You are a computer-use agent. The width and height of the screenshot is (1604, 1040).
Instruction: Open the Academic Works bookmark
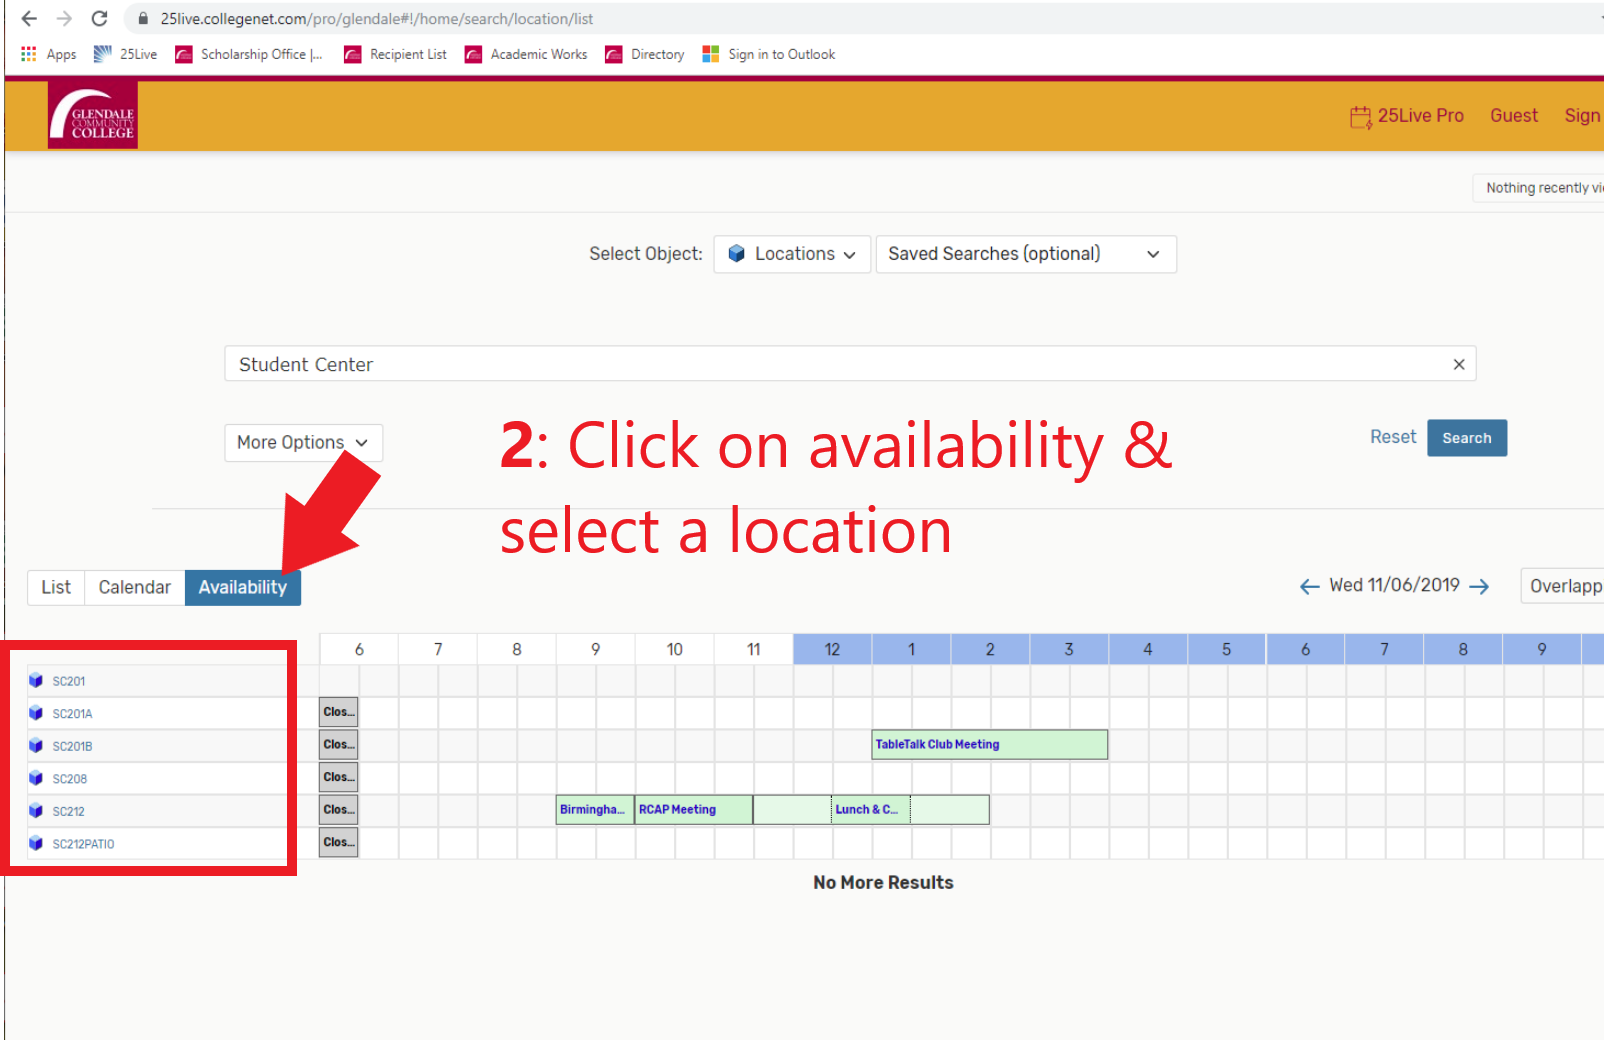[526, 54]
